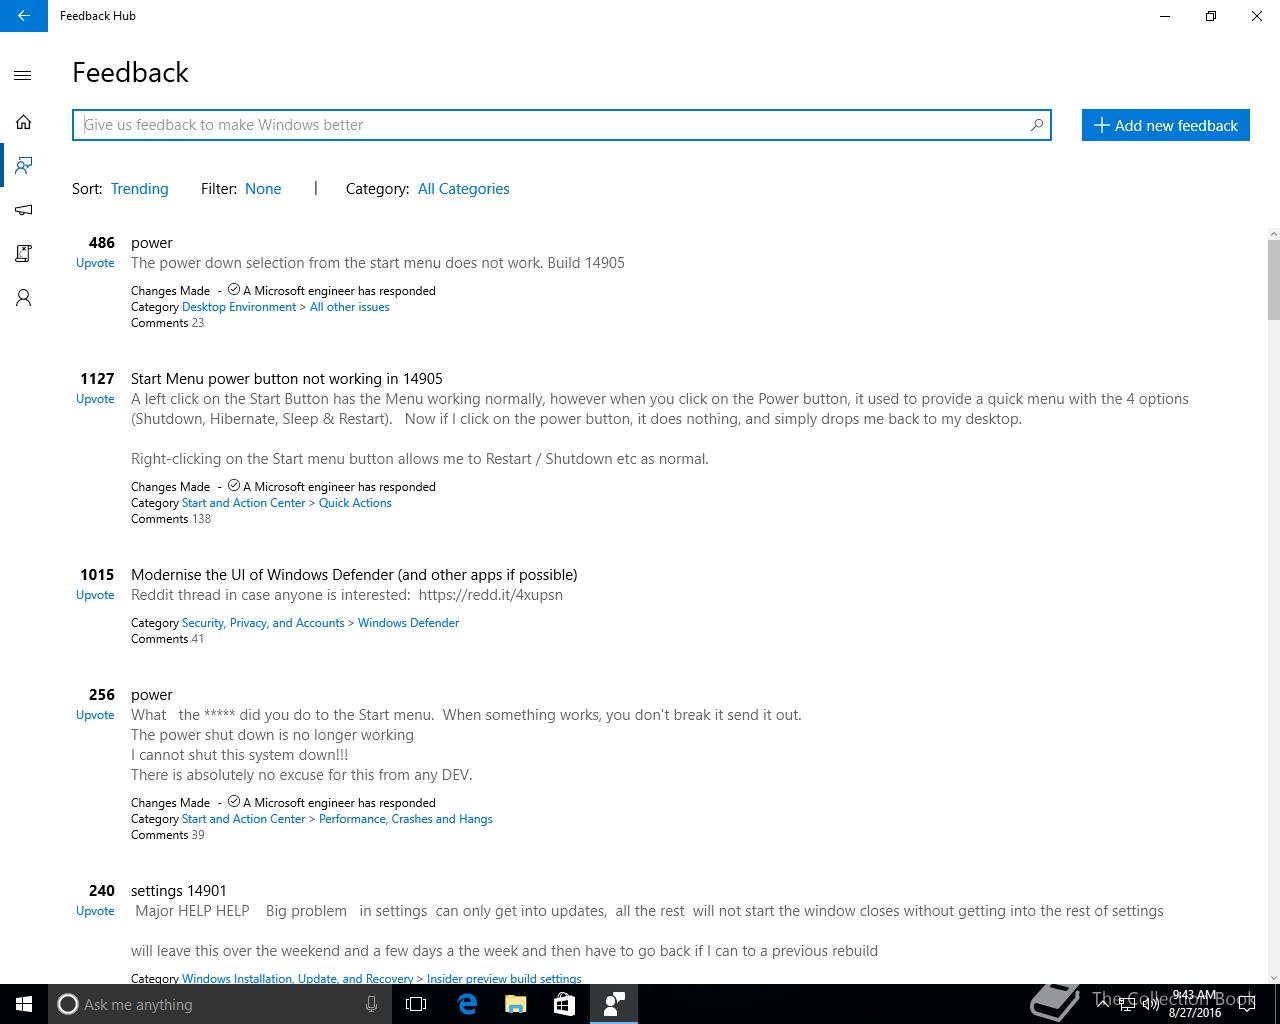Open the Home page icon
The height and width of the screenshot is (1024, 1280).
point(23,122)
